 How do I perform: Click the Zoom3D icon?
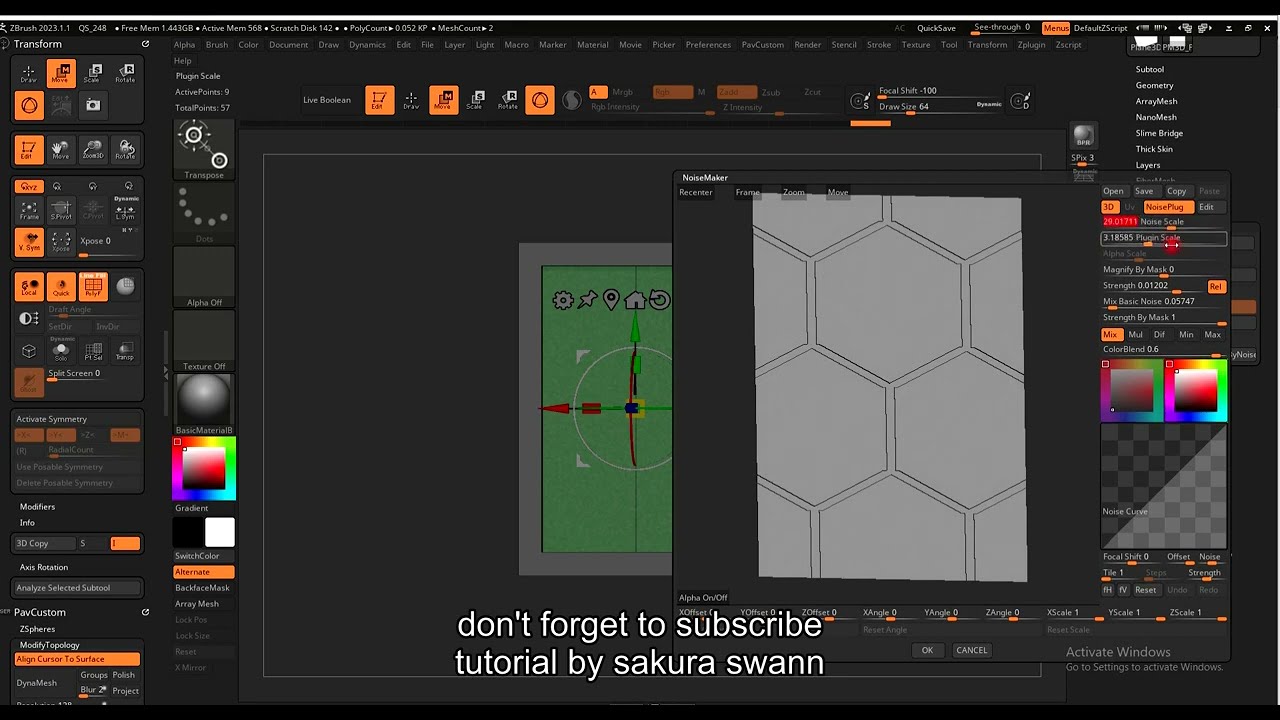(x=93, y=150)
